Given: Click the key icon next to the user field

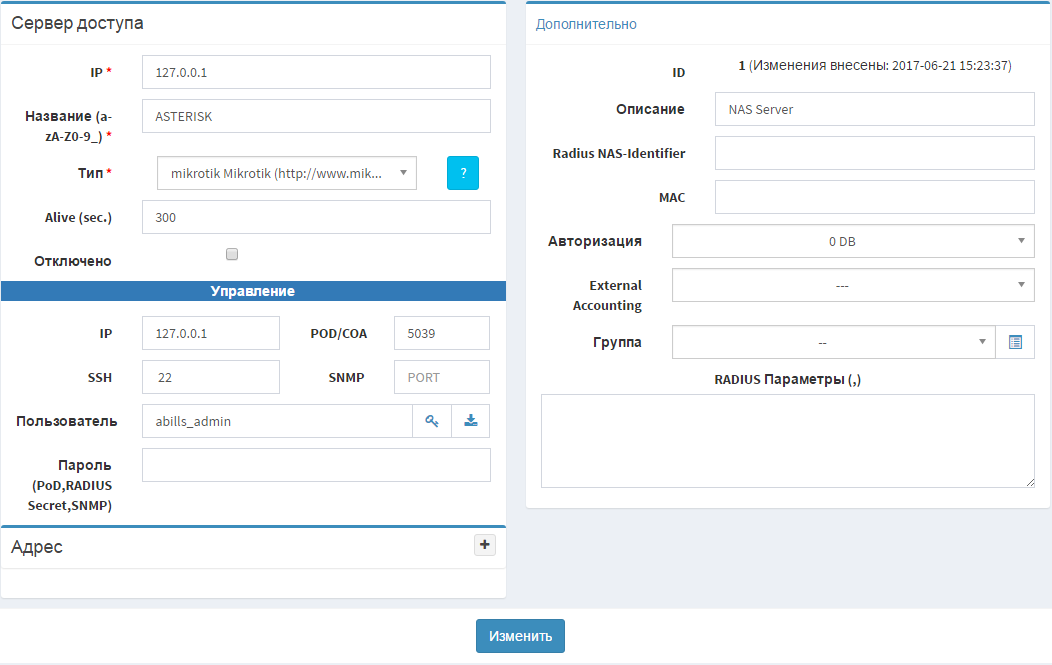Looking at the screenshot, I should [432, 421].
